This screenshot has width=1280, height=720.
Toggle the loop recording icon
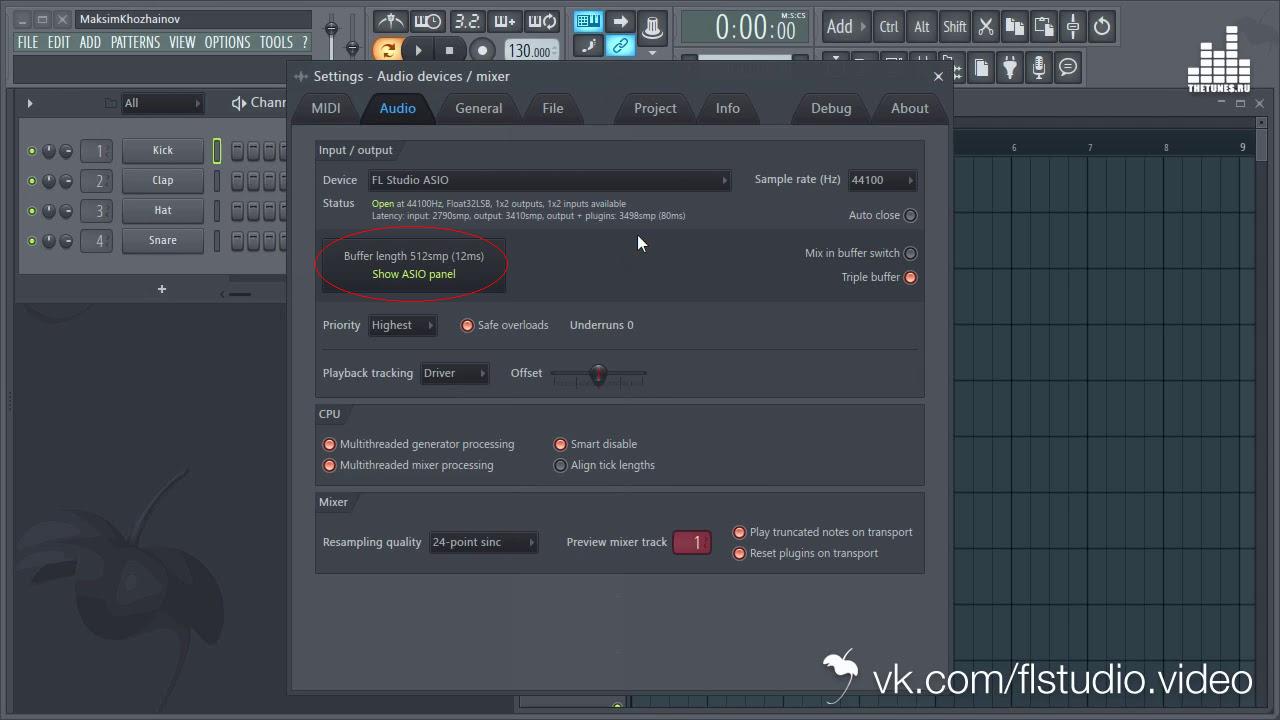point(542,22)
